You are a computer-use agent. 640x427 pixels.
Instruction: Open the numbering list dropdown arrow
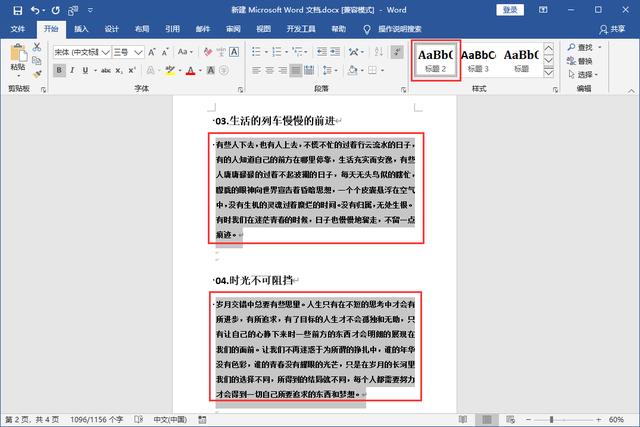click(x=287, y=52)
